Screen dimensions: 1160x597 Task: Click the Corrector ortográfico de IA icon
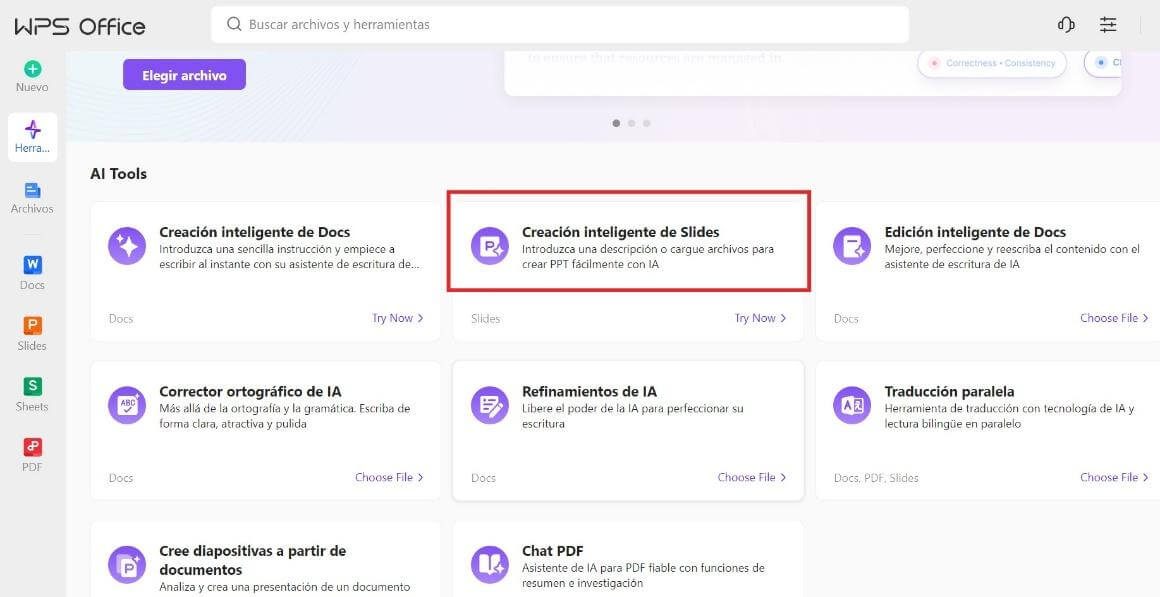127,405
